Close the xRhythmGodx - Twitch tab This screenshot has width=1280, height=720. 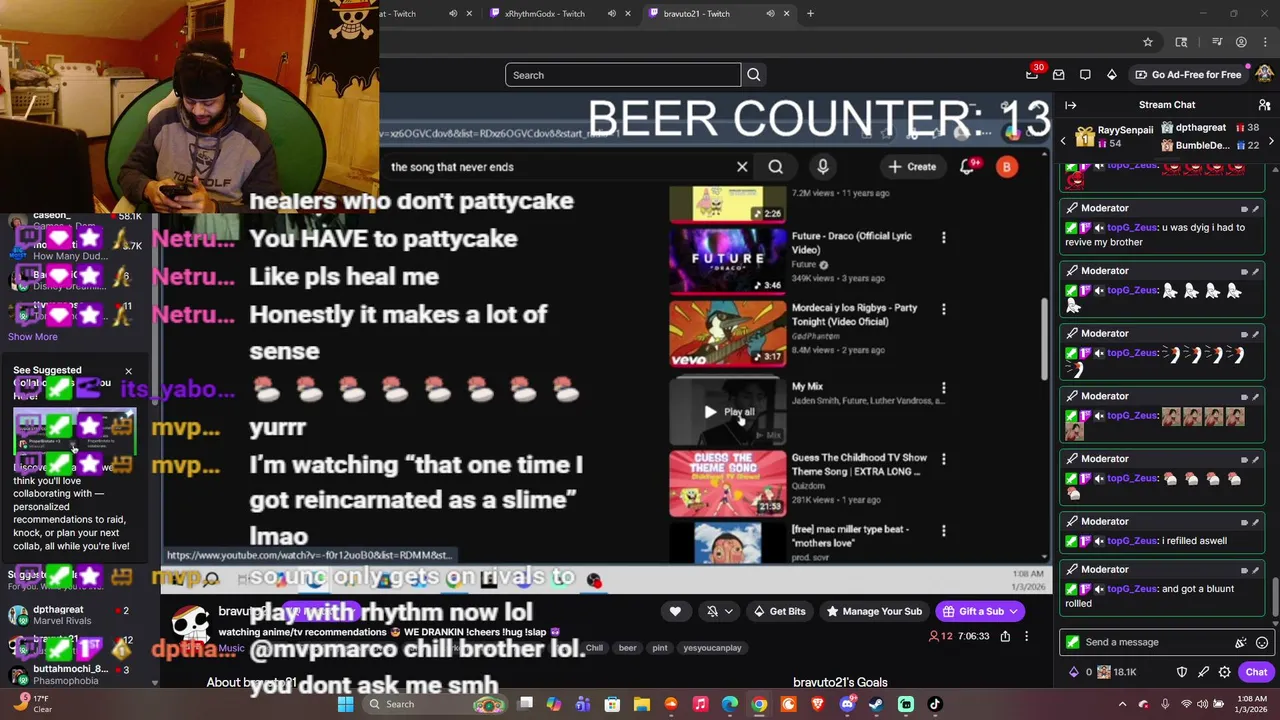point(628,13)
